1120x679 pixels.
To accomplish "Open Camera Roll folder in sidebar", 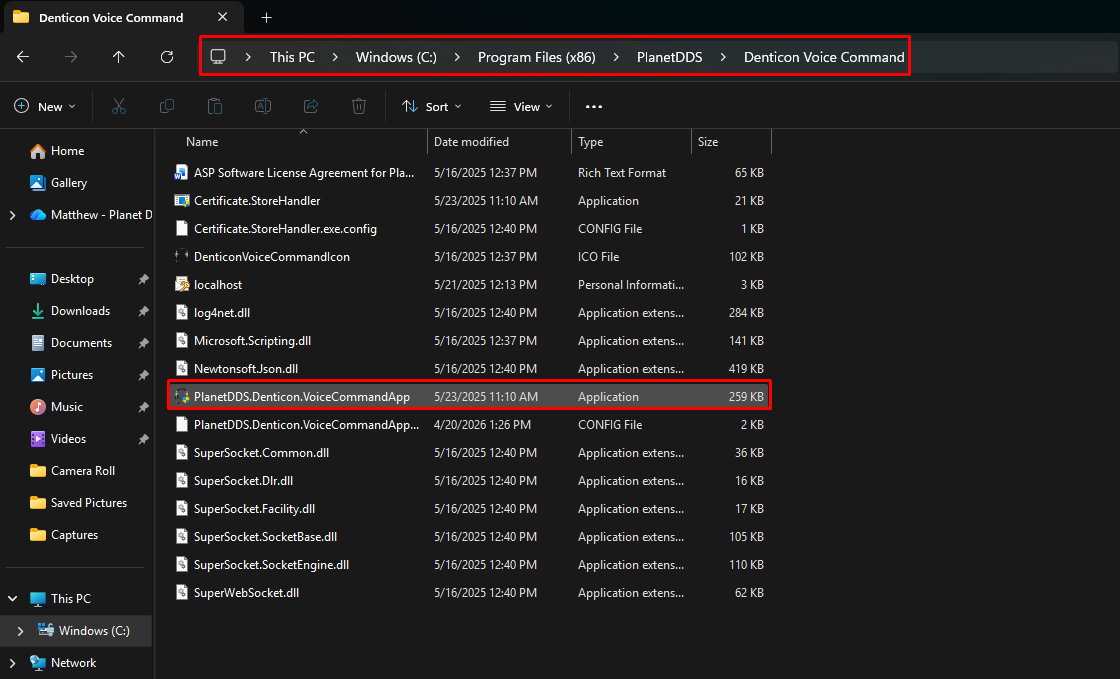I will click(x=72, y=471).
